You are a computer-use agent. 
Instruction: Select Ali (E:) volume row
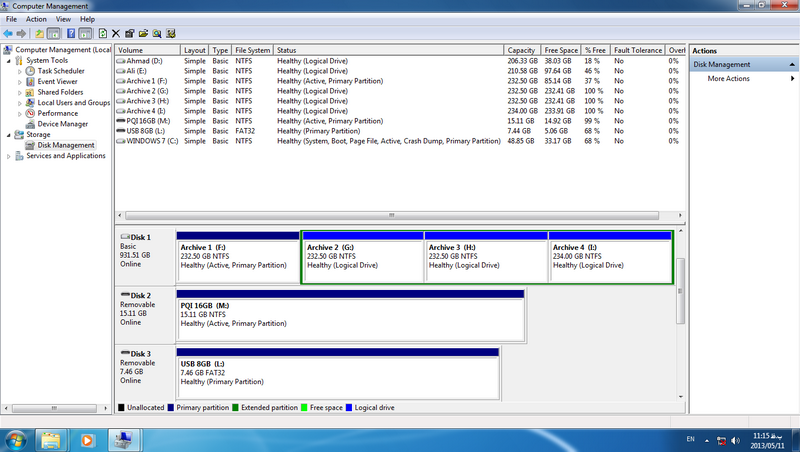[399, 71]
